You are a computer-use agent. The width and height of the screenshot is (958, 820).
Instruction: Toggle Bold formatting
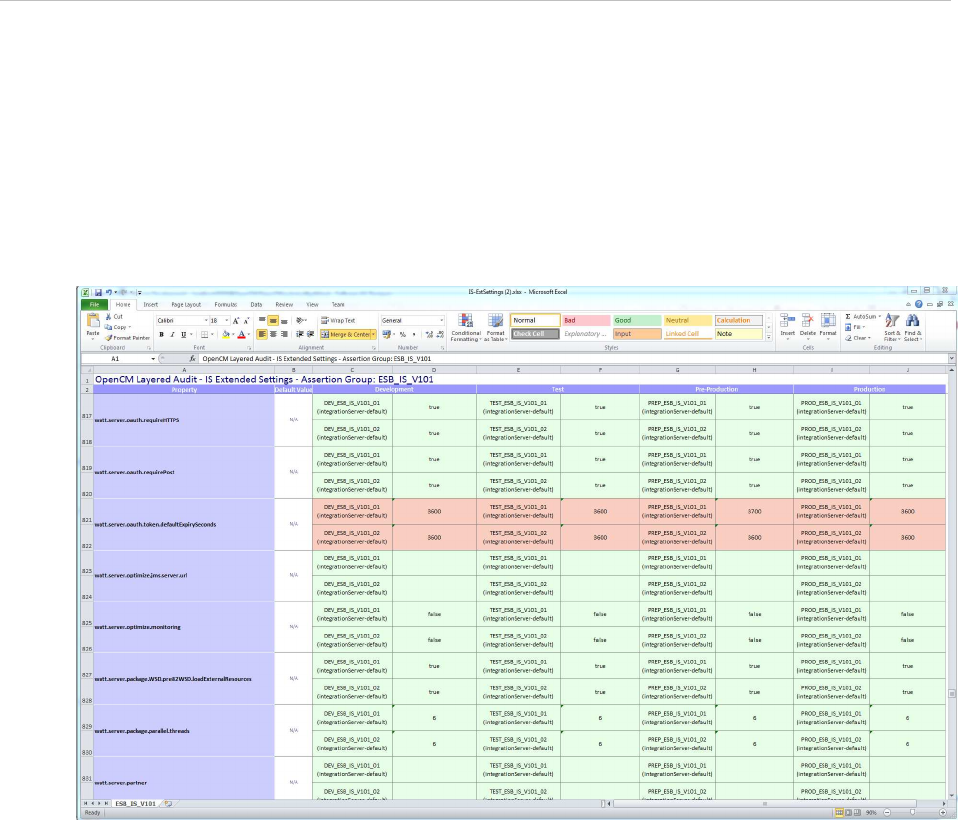[x=161, y=334]
